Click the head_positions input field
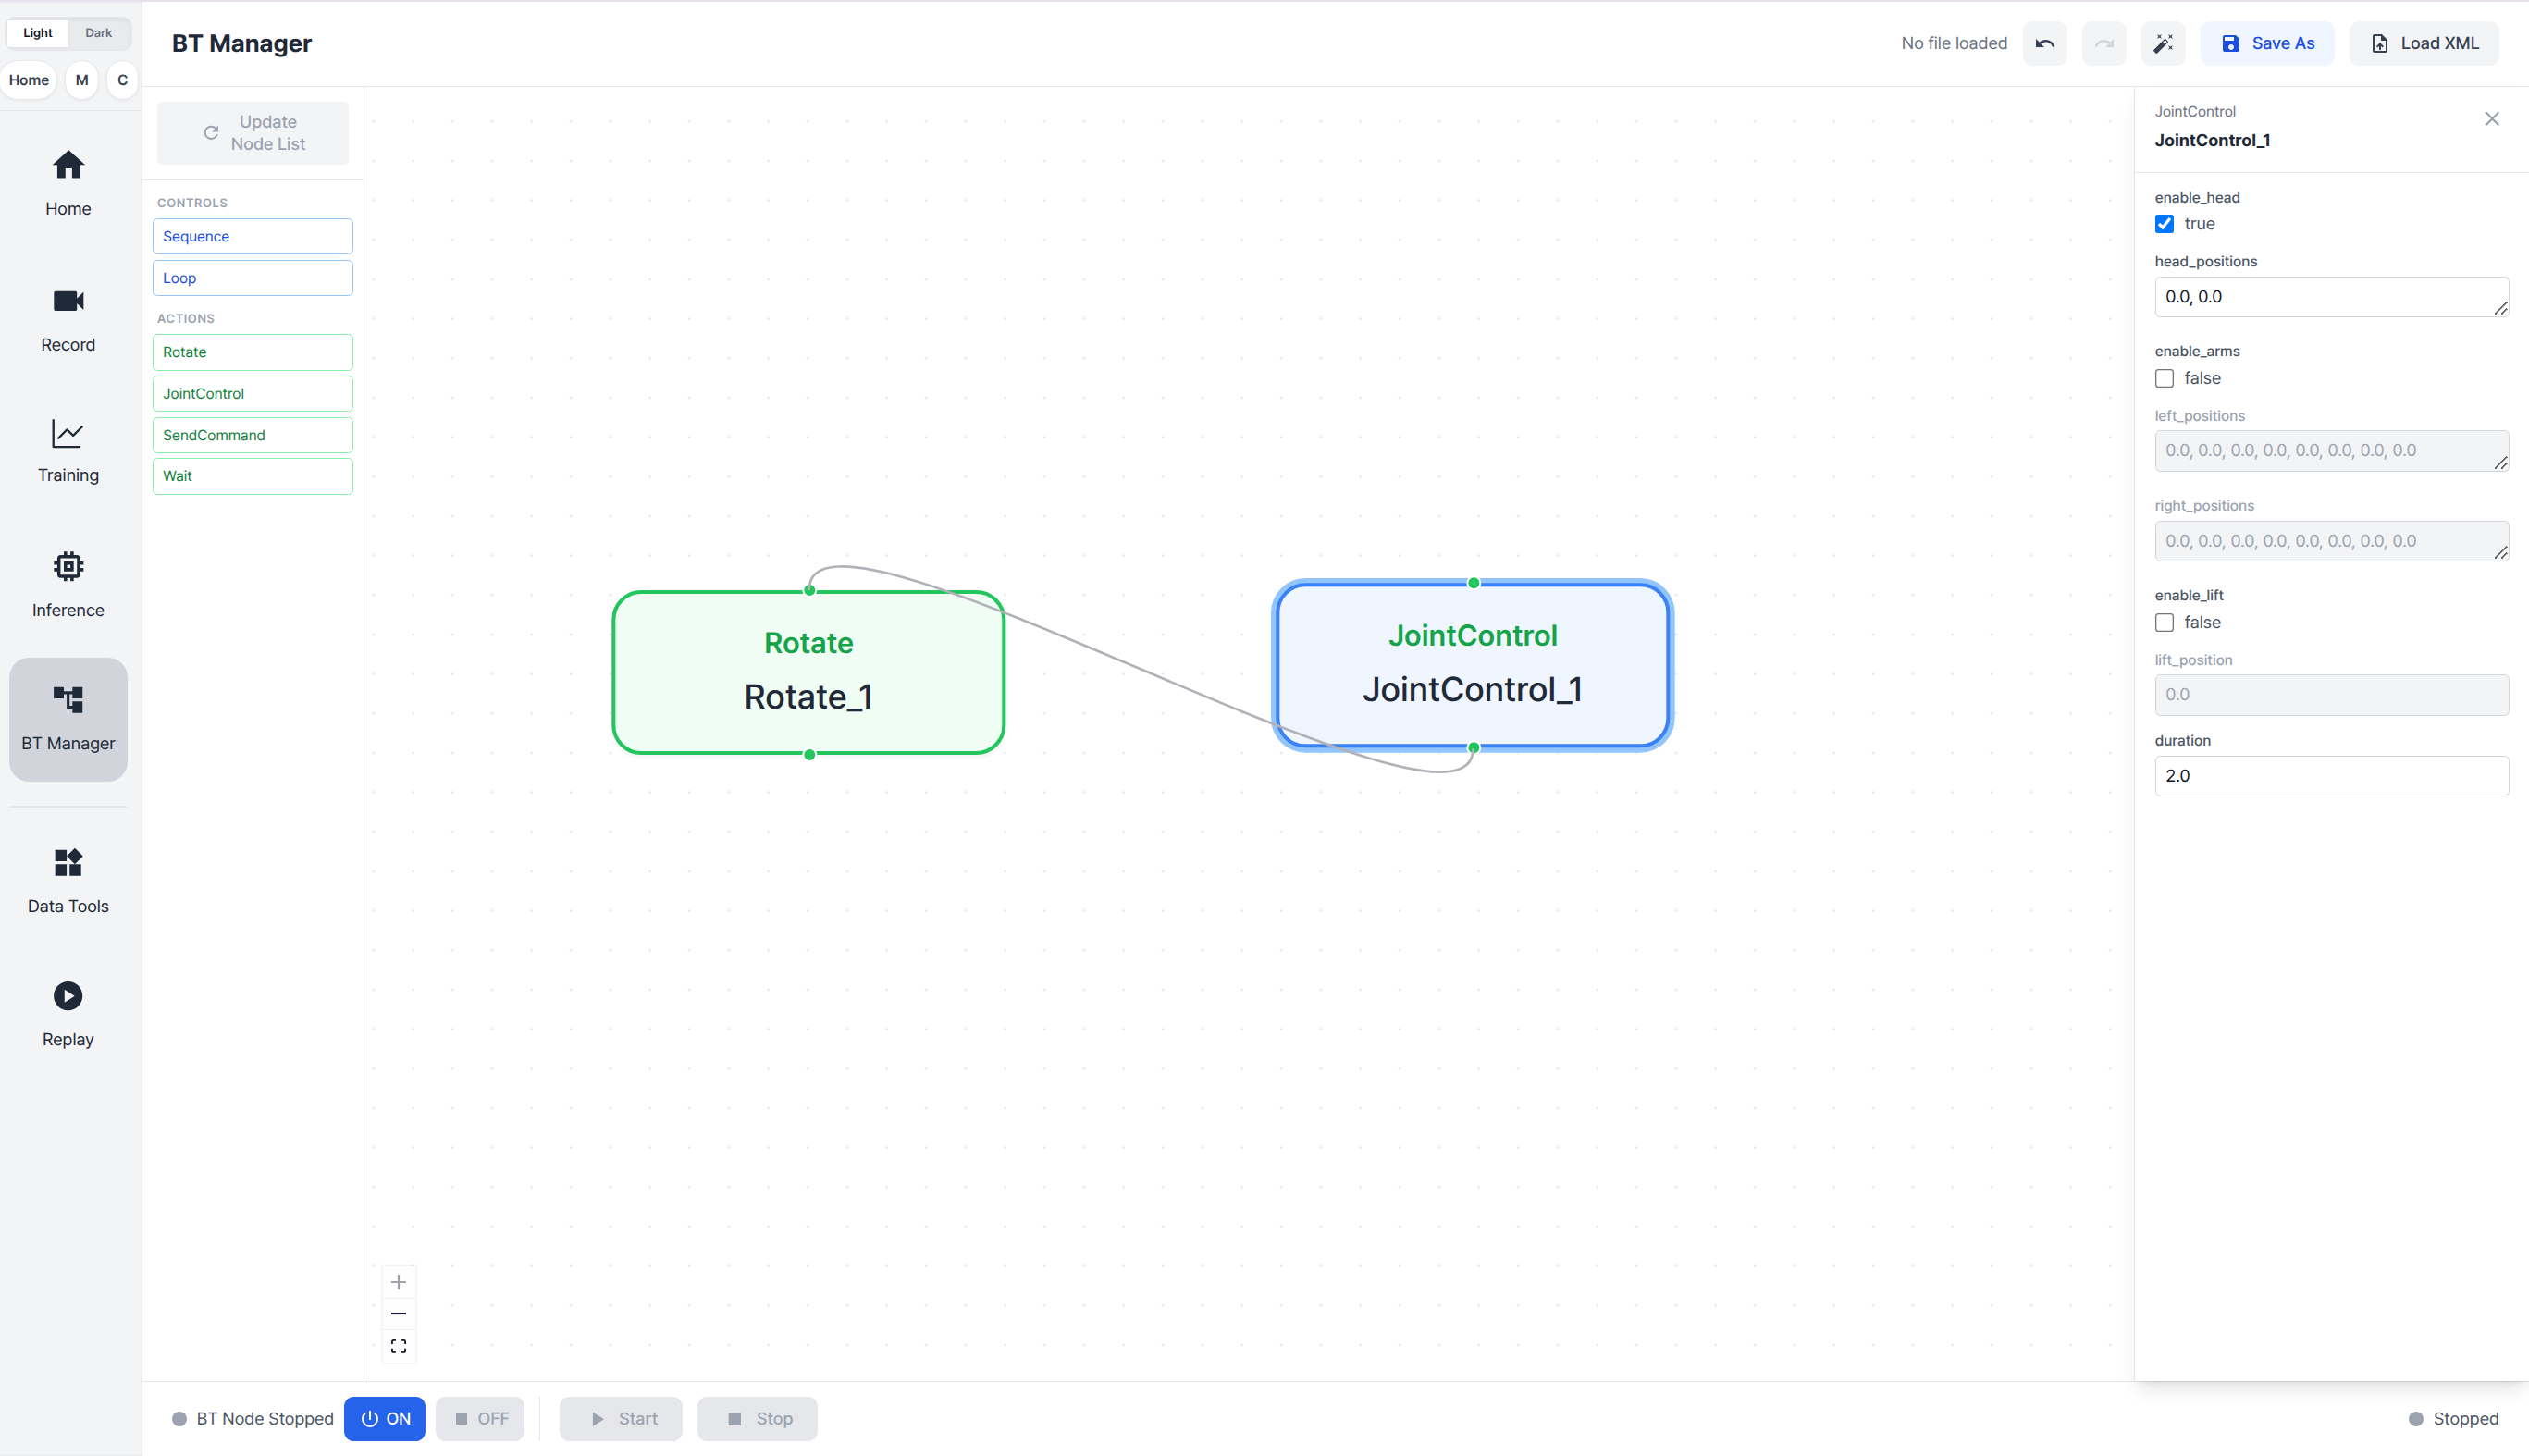The width and height of the screenshot is (2529, 1456). (2331, 297)
